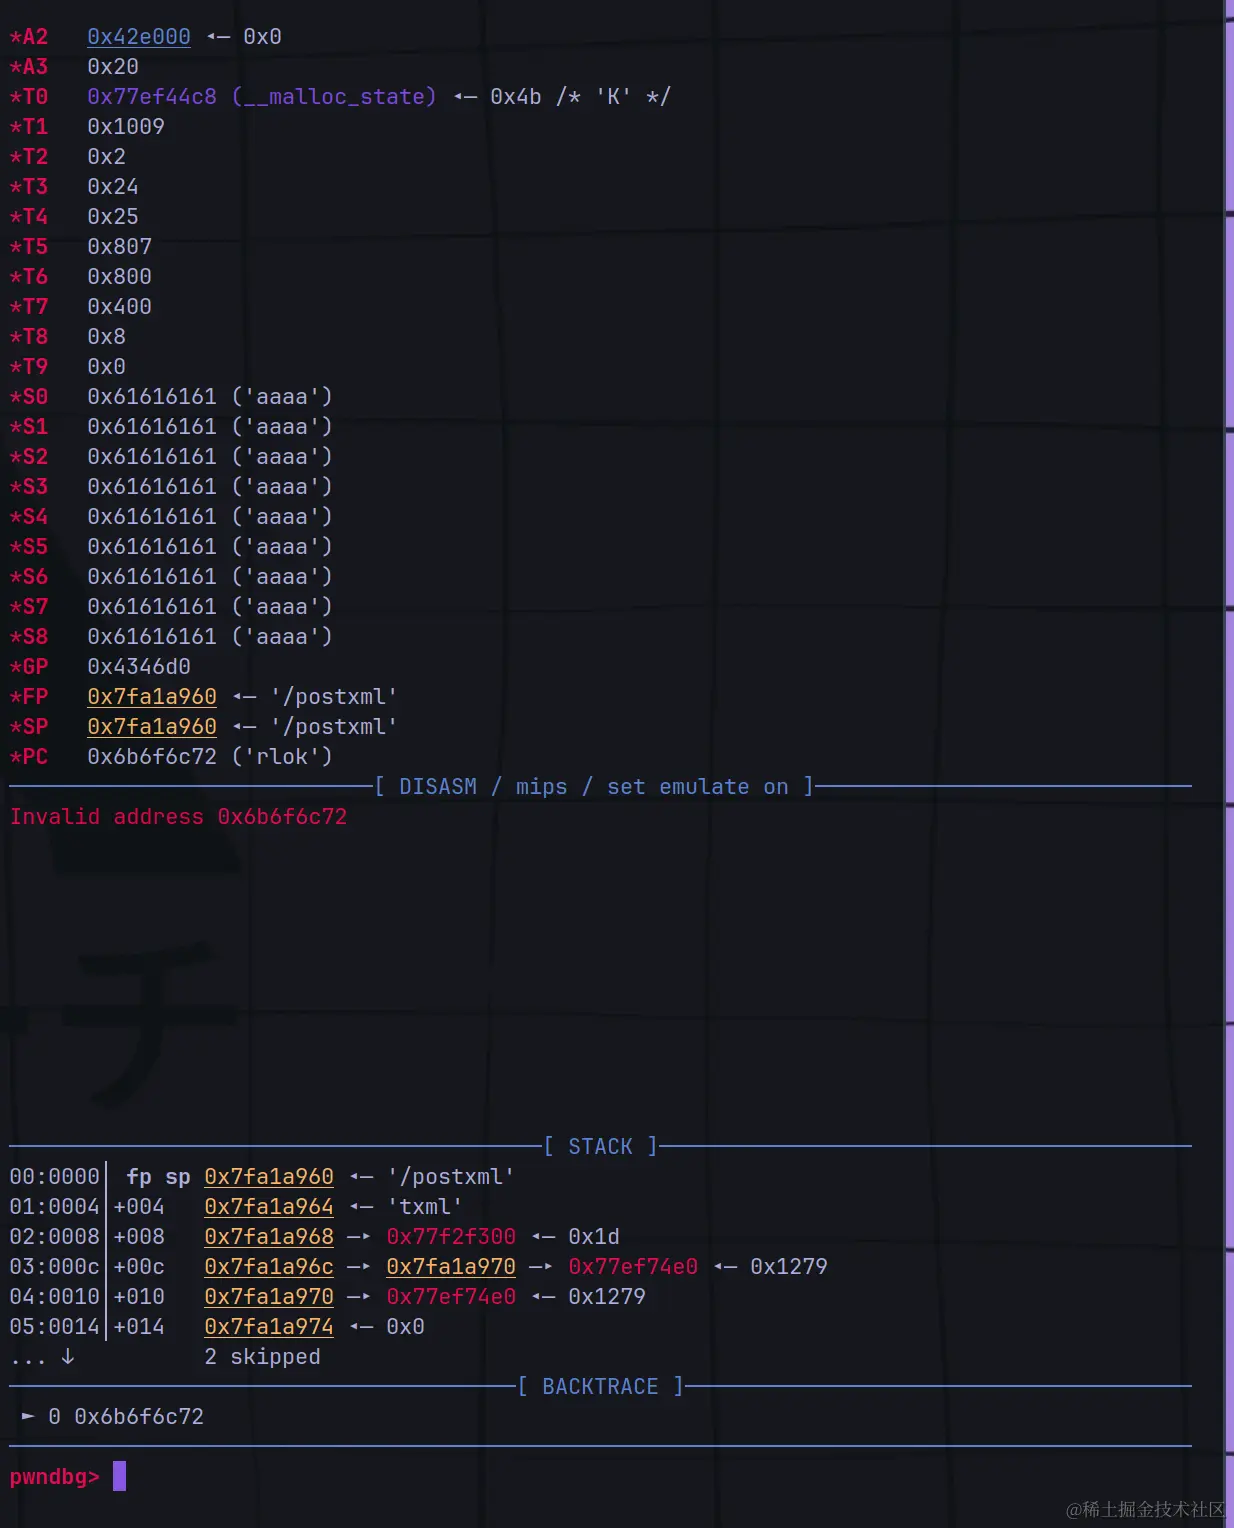Select 0x4b /* 'K' */ on T0 line
The image size is (1234, 1528).
click(580, 97)
